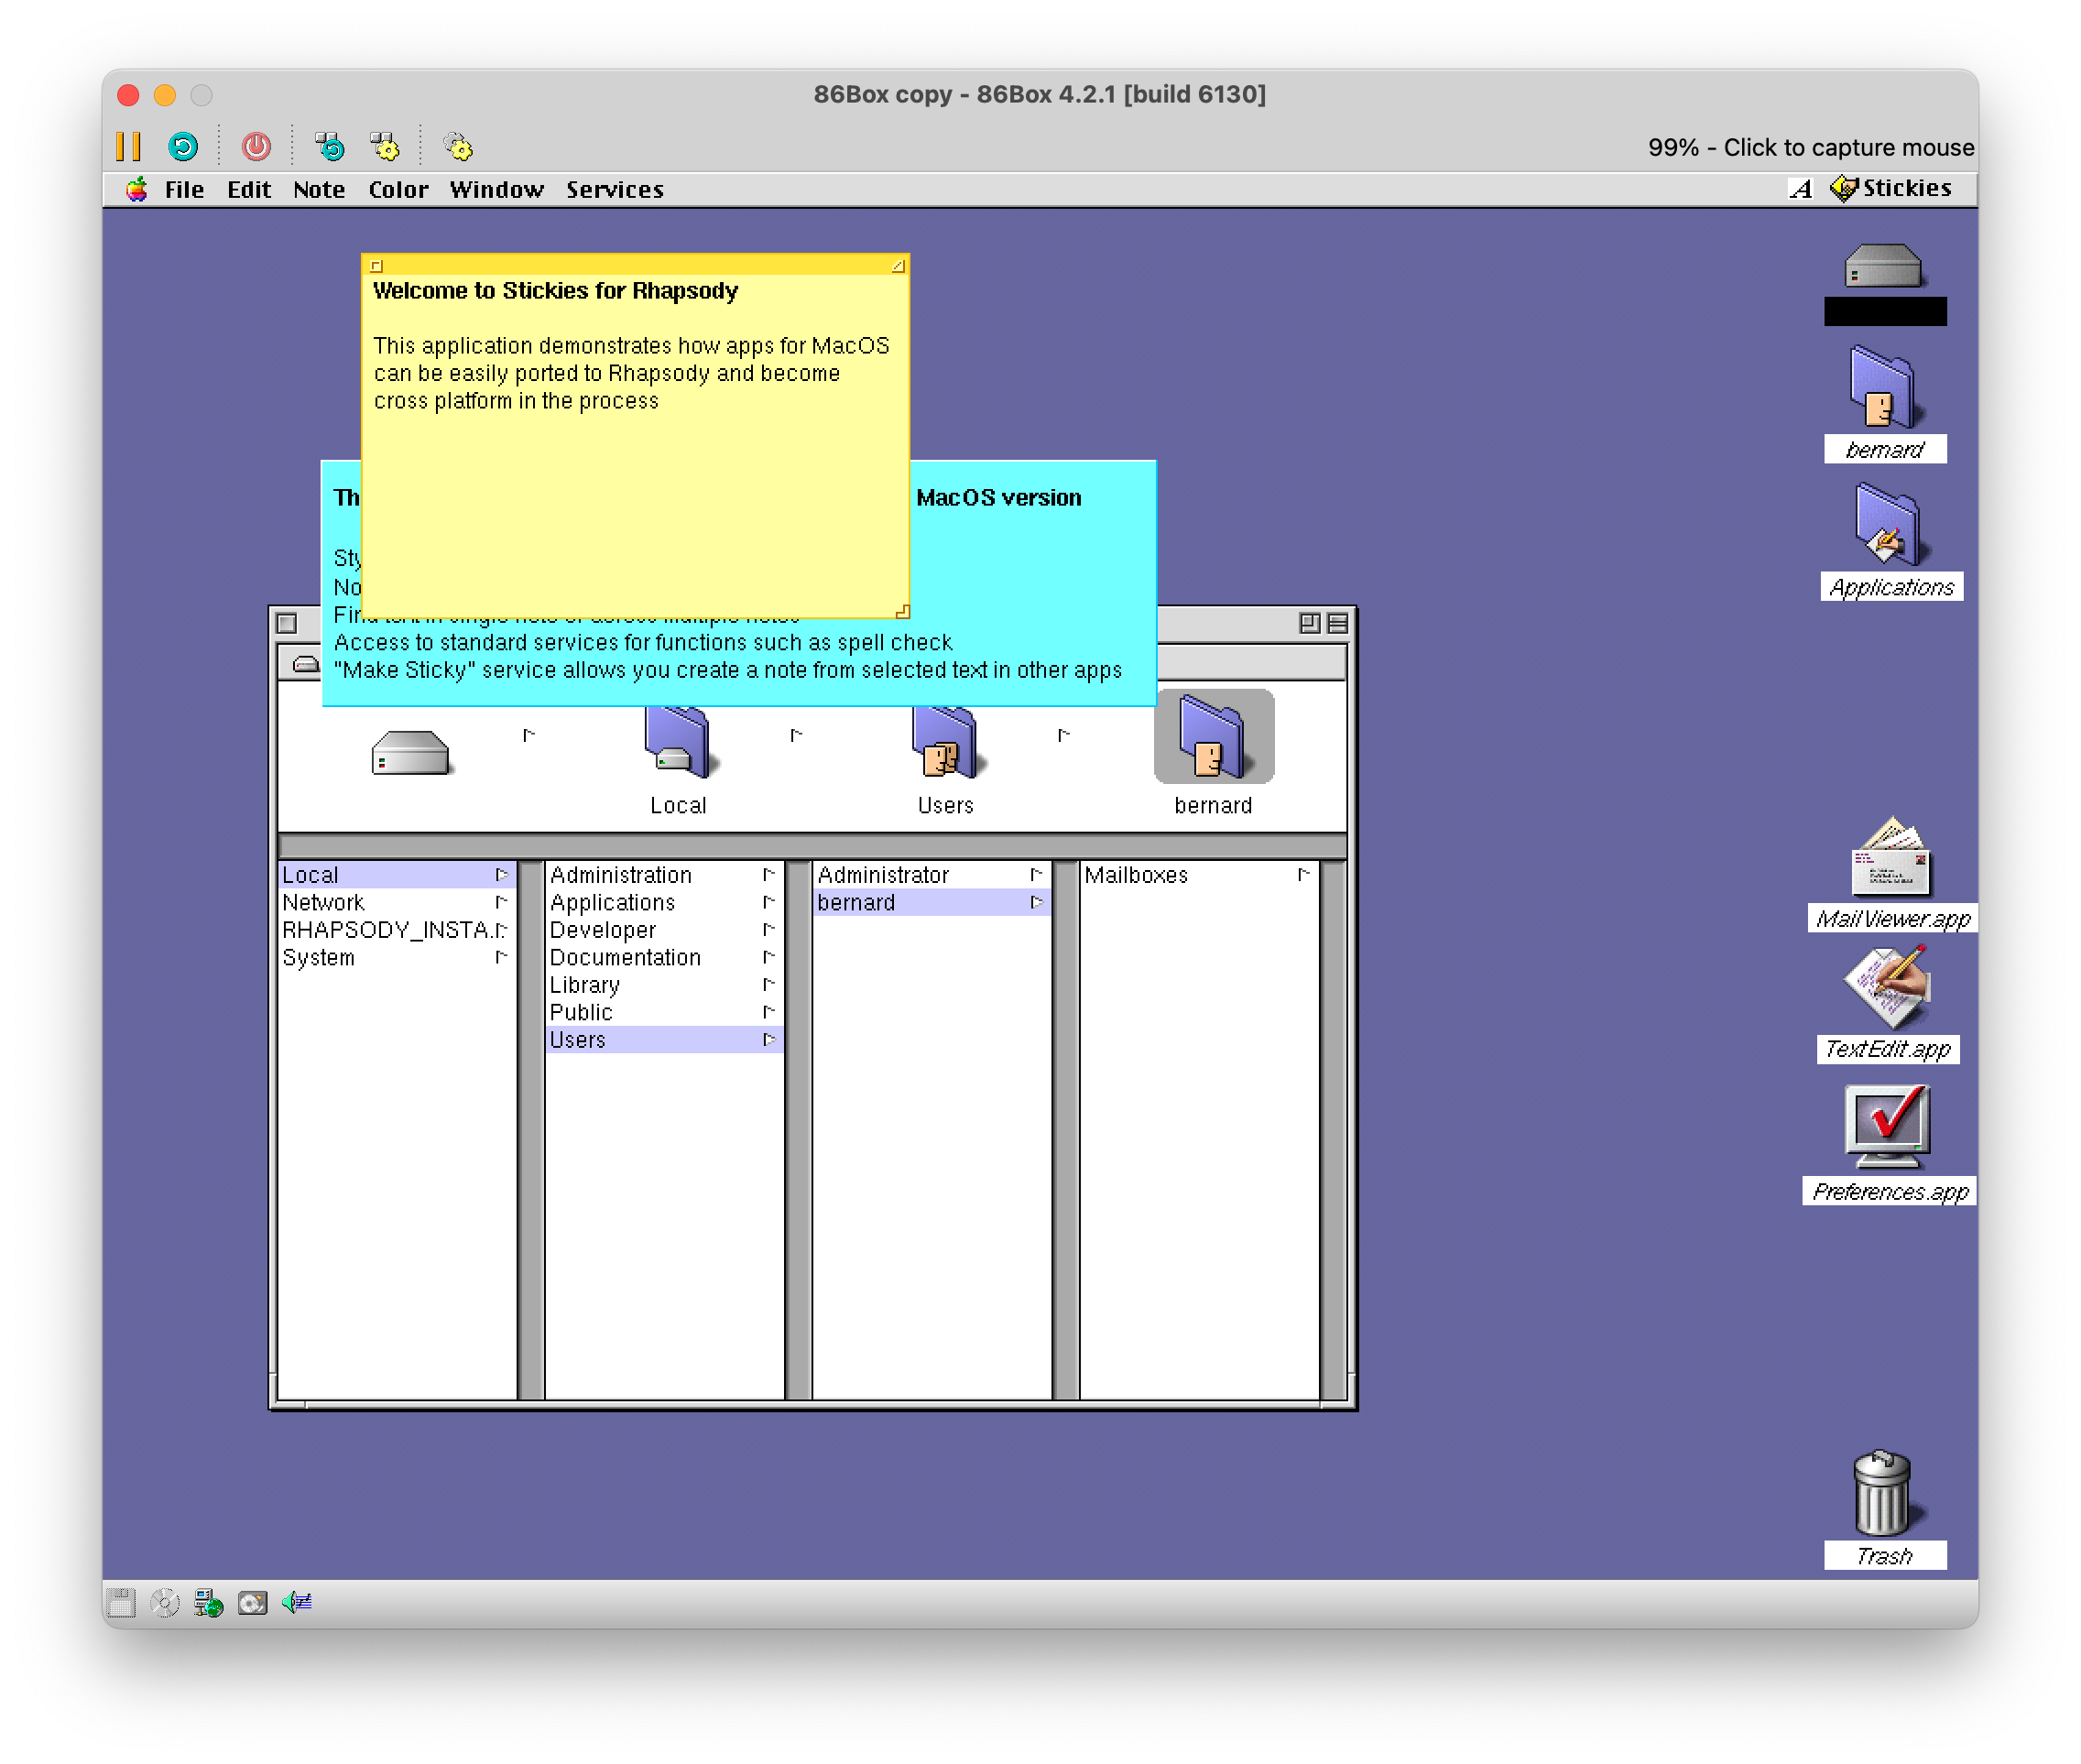Viewport: 2081px width, 1764px height.
Task: Click the Make Sticky service line in cyan note
Action: 728,671
